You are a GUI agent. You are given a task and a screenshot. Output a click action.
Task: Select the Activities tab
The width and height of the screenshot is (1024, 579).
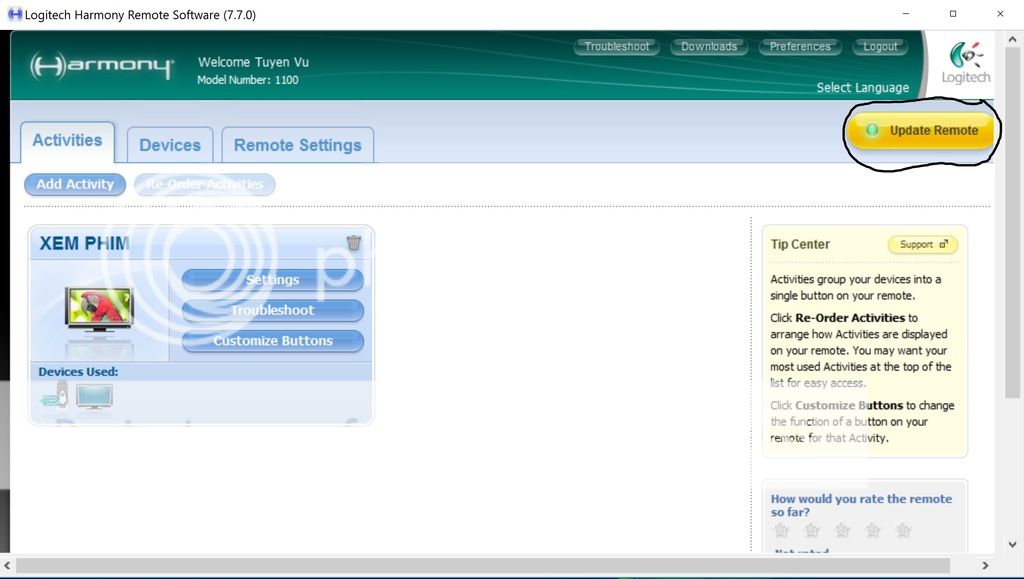[67, 141]
